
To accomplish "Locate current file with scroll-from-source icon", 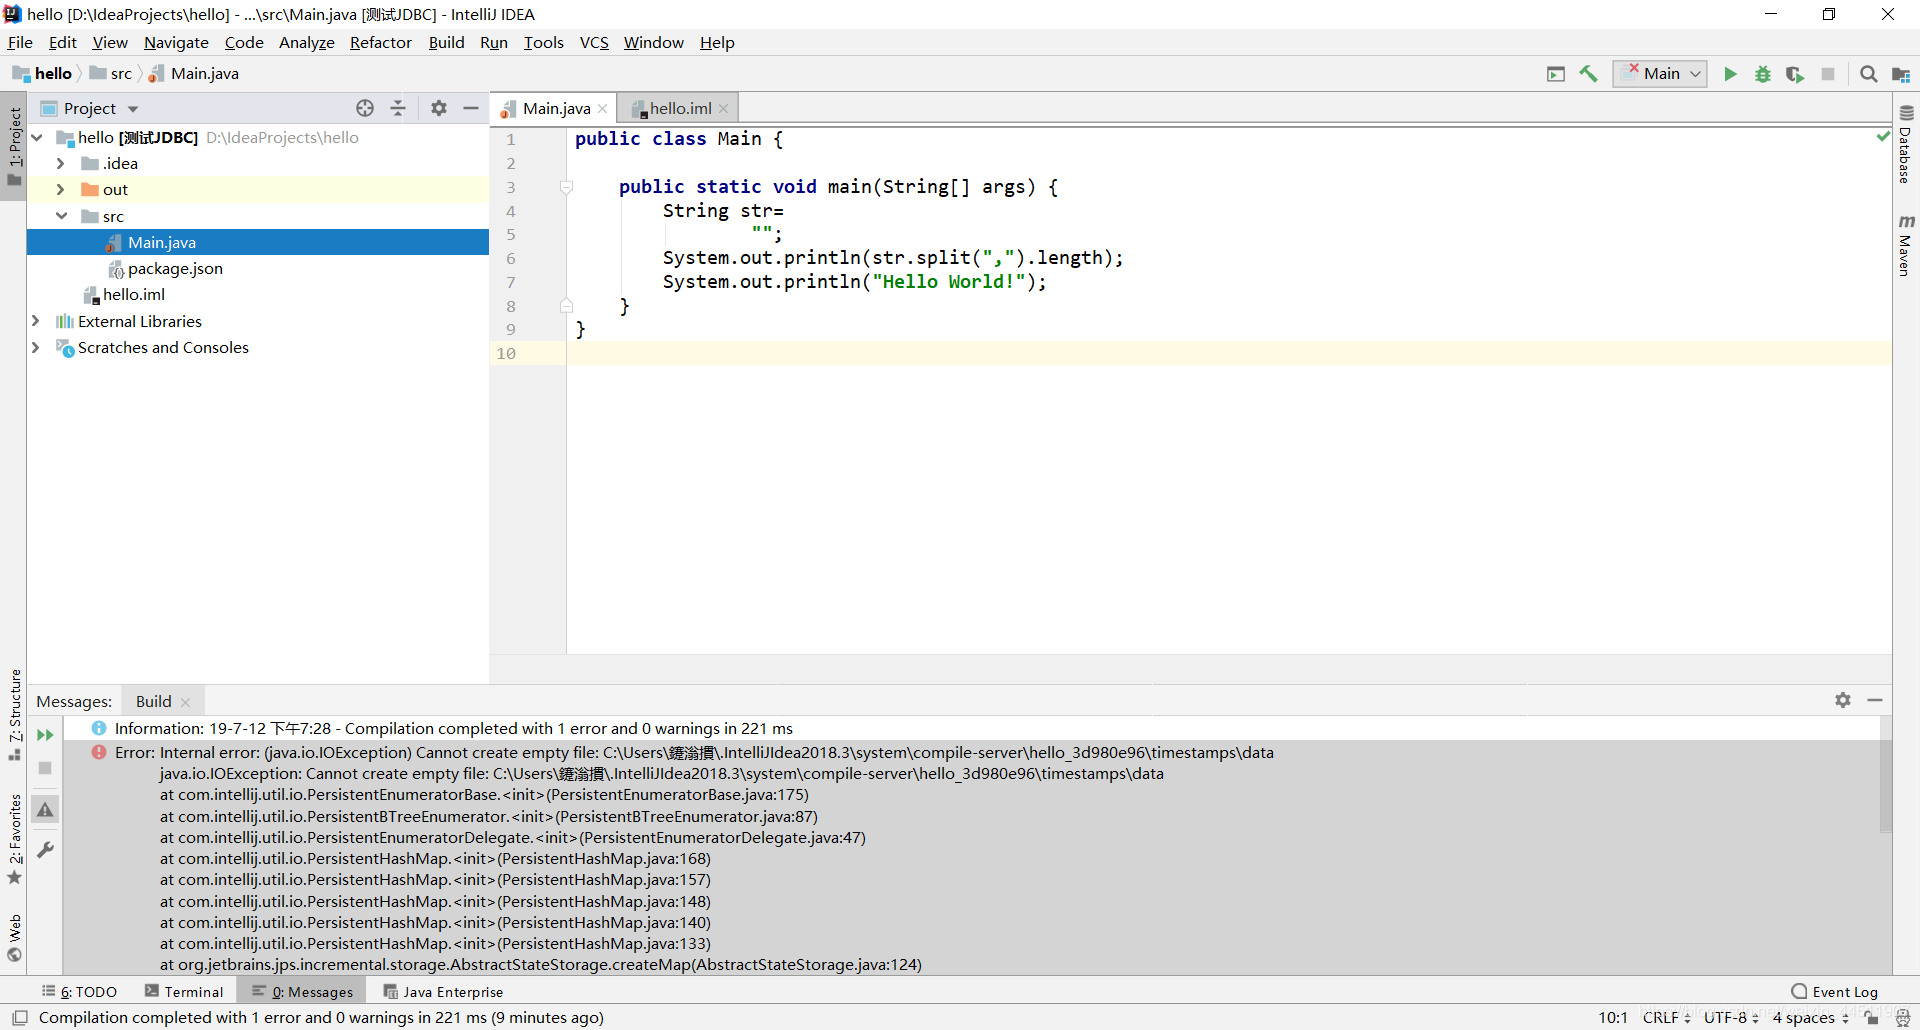I will 365,108.
